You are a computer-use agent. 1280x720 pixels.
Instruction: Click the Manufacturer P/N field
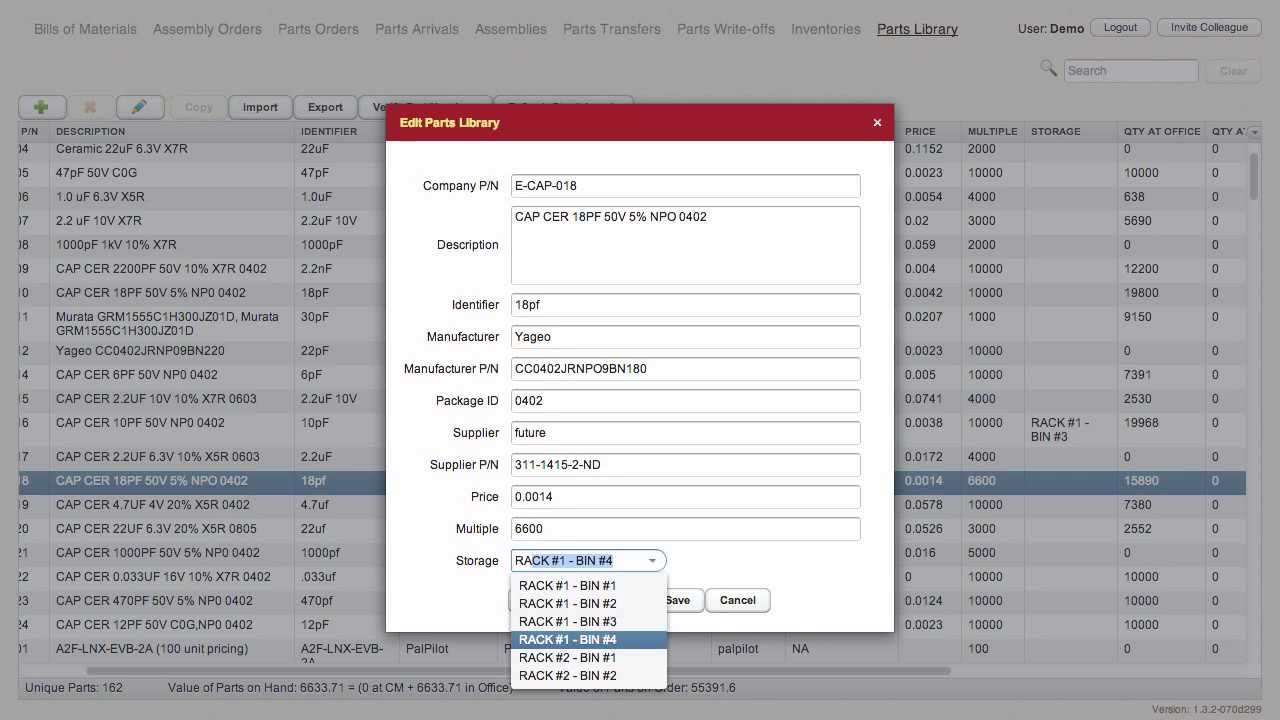tap(685, 369)
